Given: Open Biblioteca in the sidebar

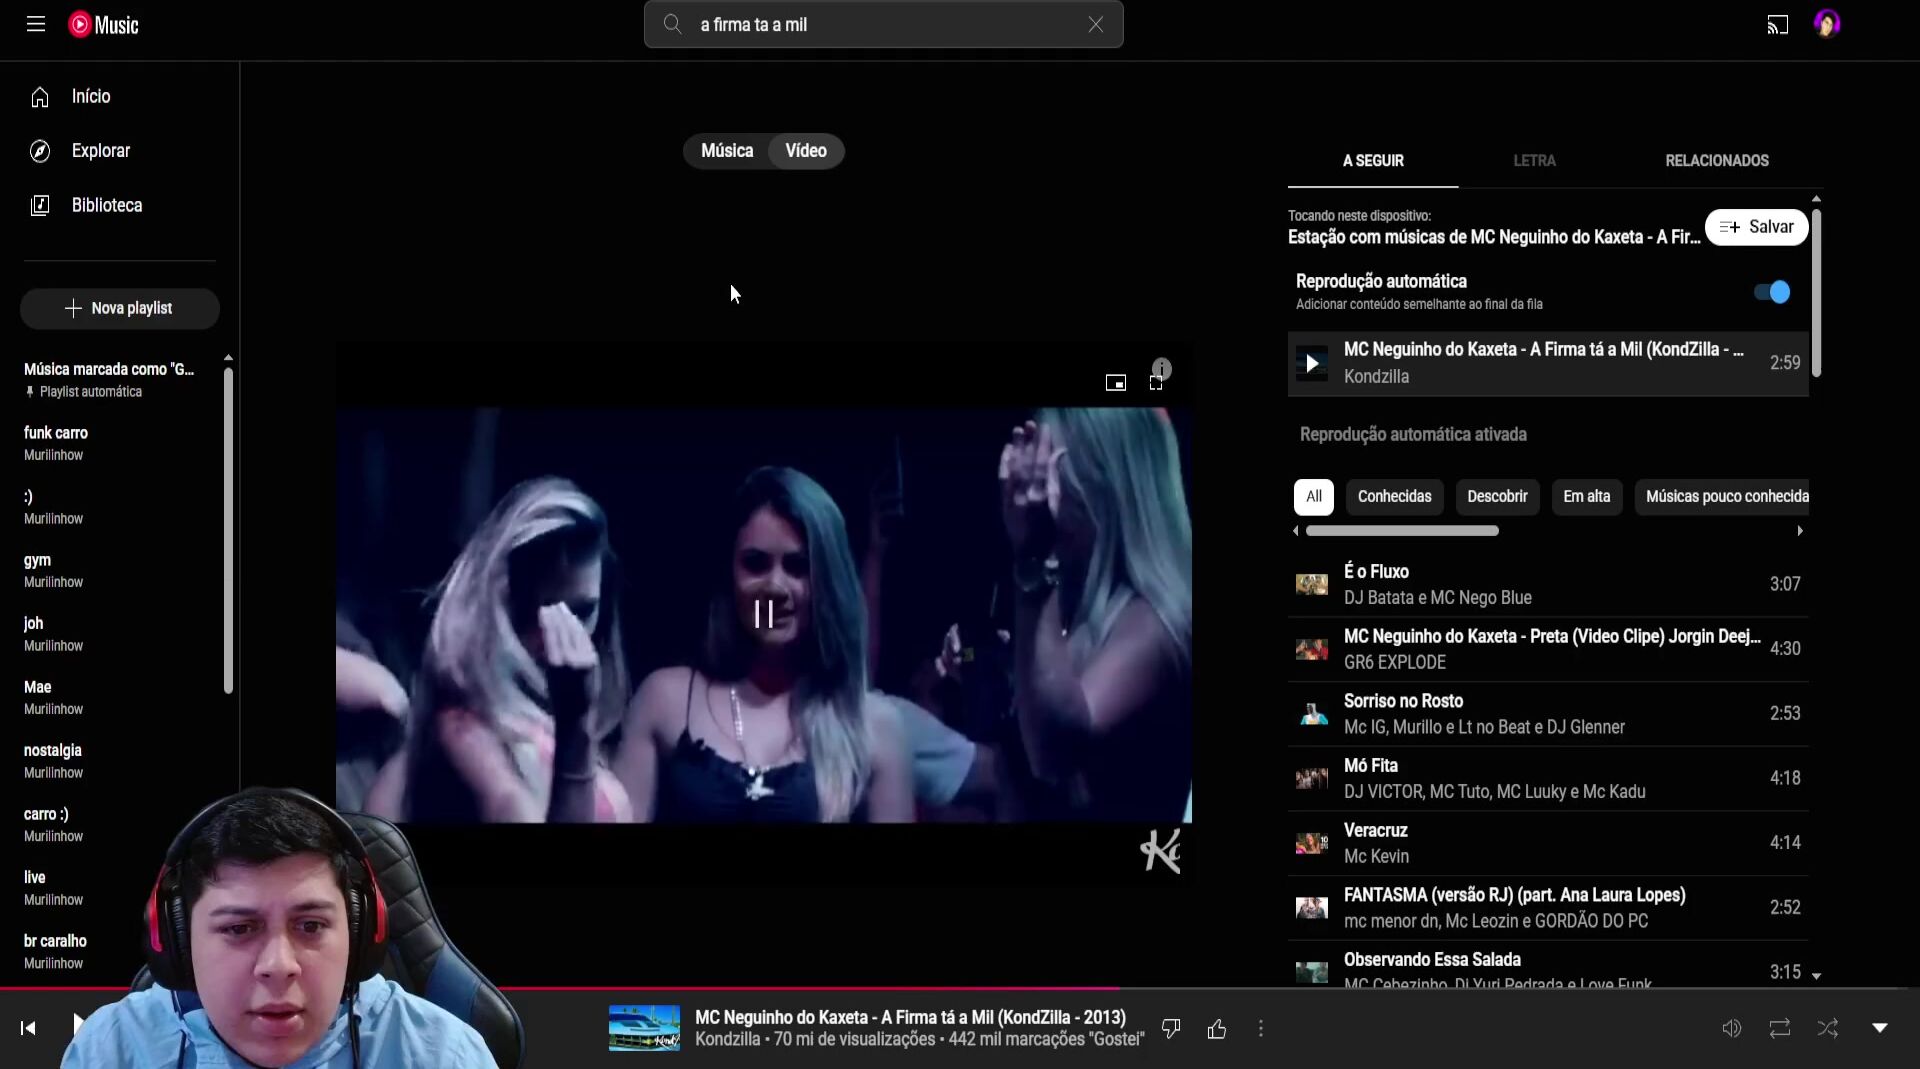Looking at the screenshot, I should pos(120,205).
